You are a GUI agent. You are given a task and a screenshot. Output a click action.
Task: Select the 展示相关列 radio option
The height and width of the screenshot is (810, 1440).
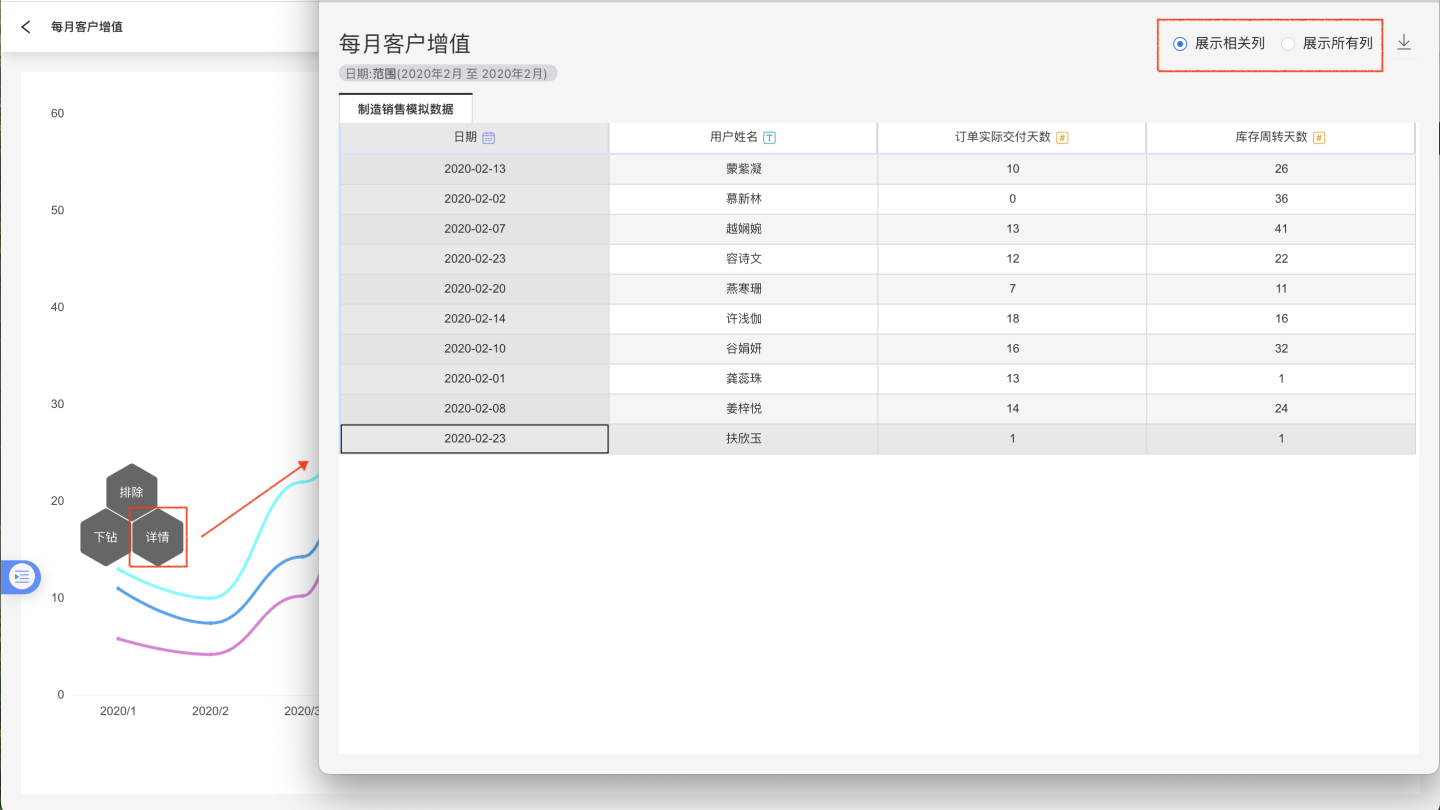point(1180,44)
